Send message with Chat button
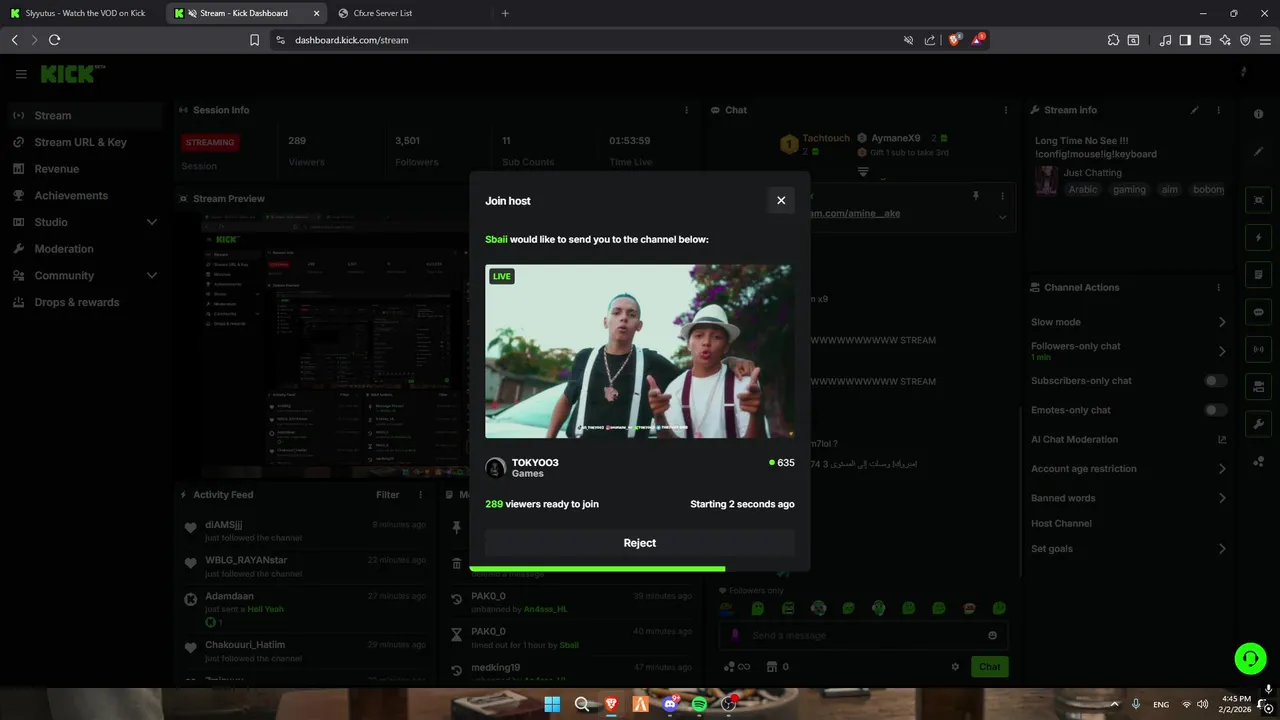The width and height of the screenshot is (1280, 720). (989, 667)
